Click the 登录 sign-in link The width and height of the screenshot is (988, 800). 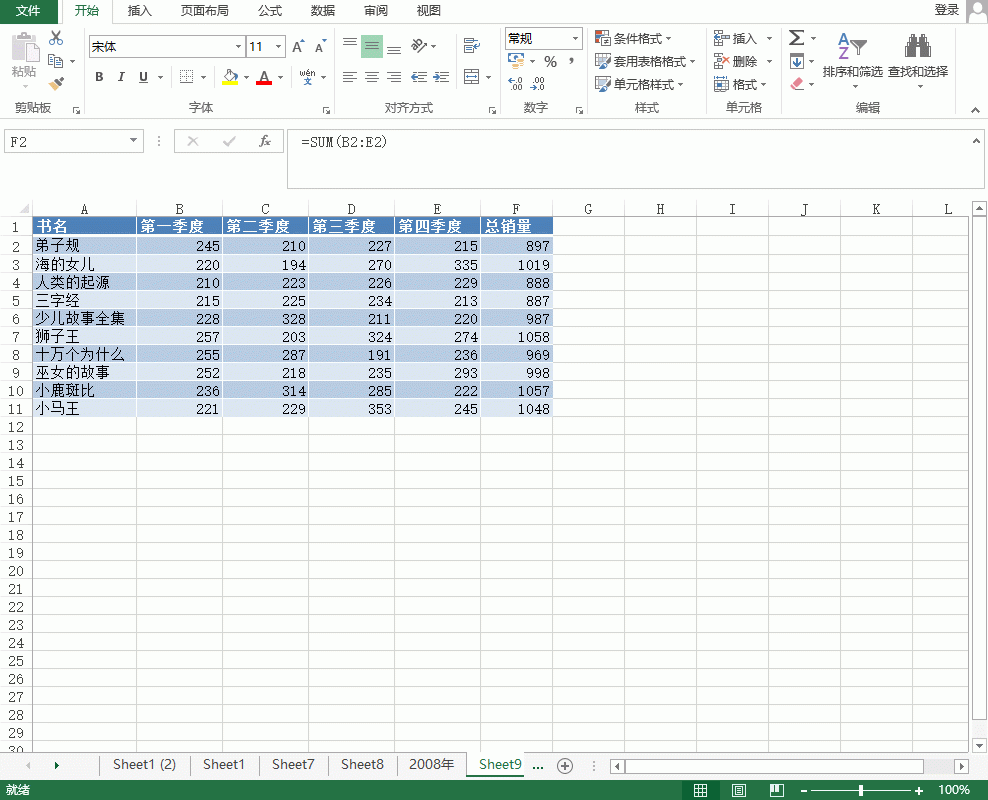coord(946,10)
